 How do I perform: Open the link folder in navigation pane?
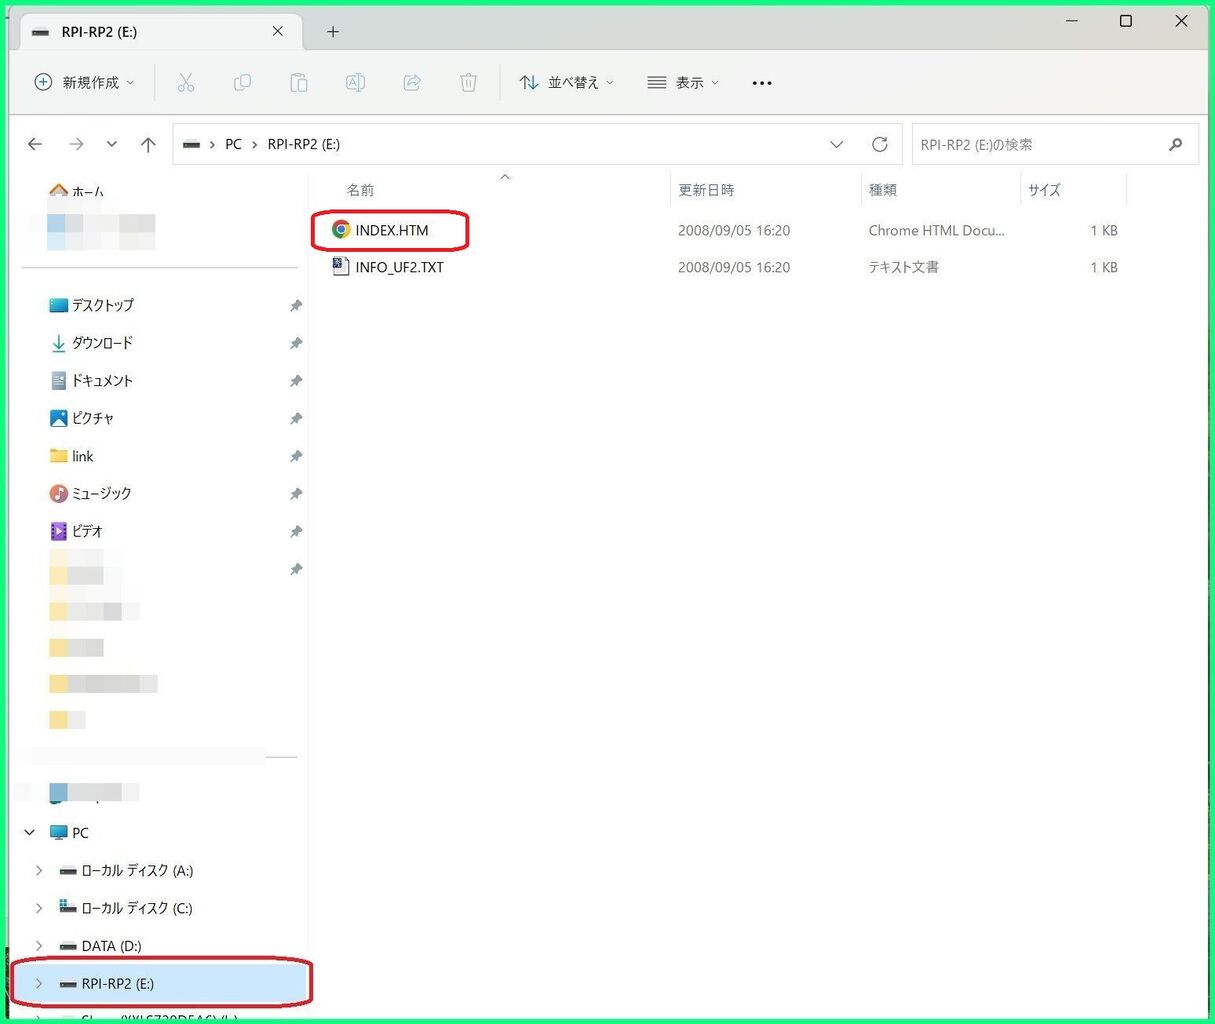71,456
